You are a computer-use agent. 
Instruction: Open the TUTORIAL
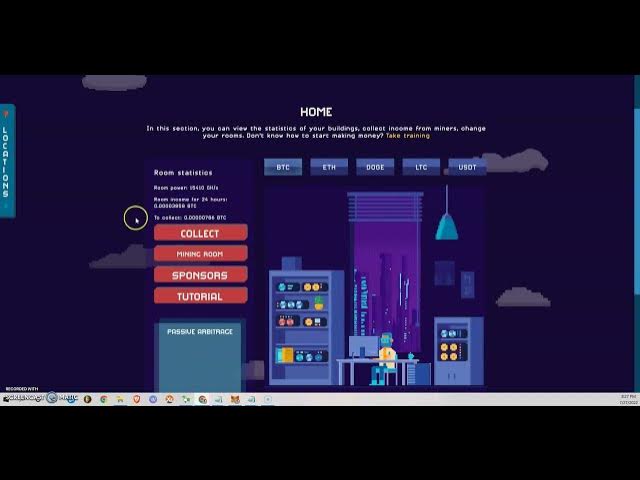coord(200,296)
